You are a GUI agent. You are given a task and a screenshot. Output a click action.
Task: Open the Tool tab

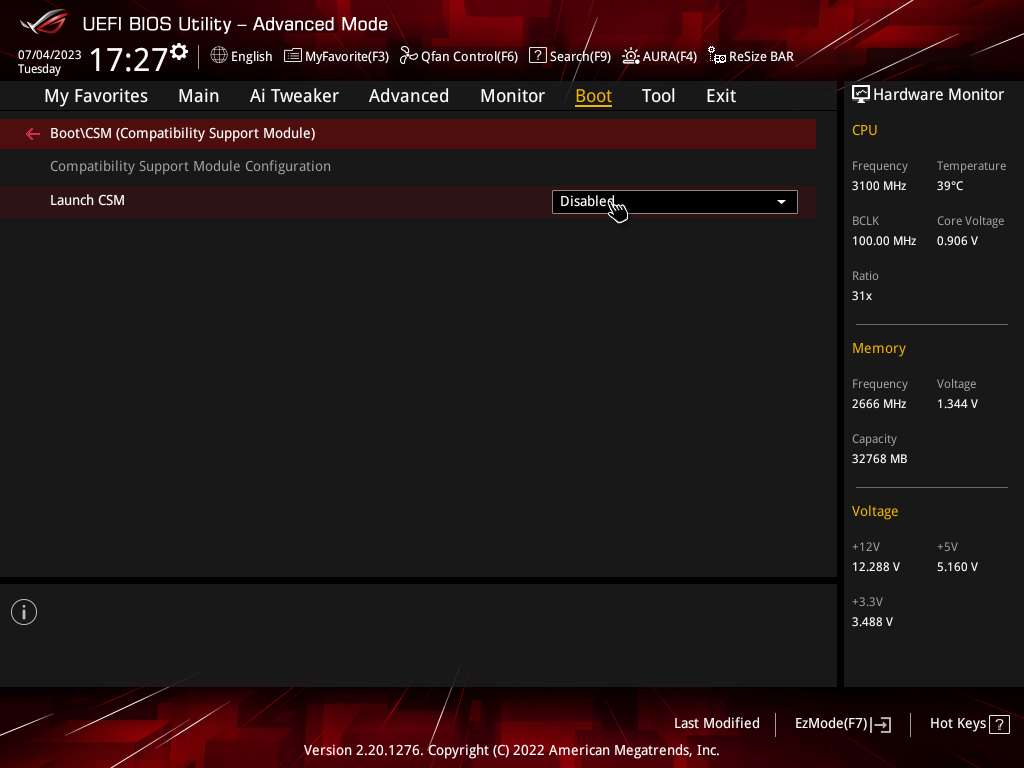click(658, 96)
